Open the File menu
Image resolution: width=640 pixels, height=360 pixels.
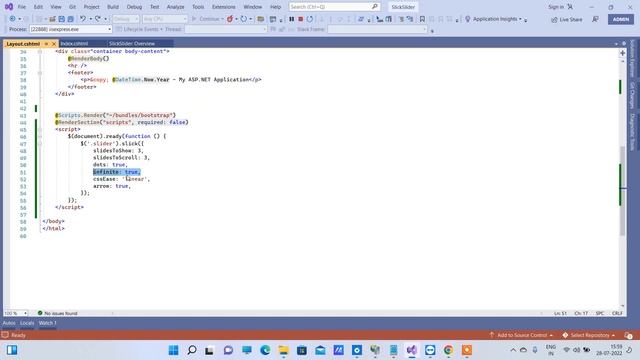(x=22, y=7)
